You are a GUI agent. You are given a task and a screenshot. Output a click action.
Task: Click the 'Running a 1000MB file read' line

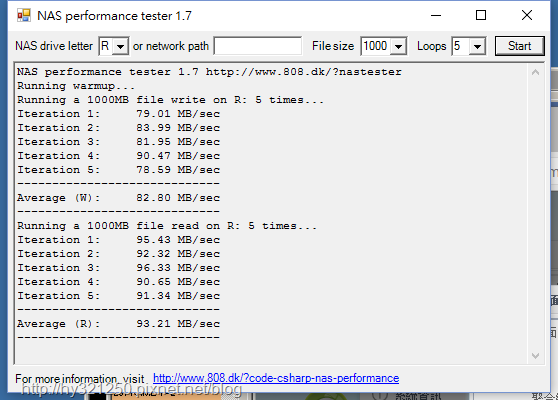pyautogui.click(x=167, y=226)
